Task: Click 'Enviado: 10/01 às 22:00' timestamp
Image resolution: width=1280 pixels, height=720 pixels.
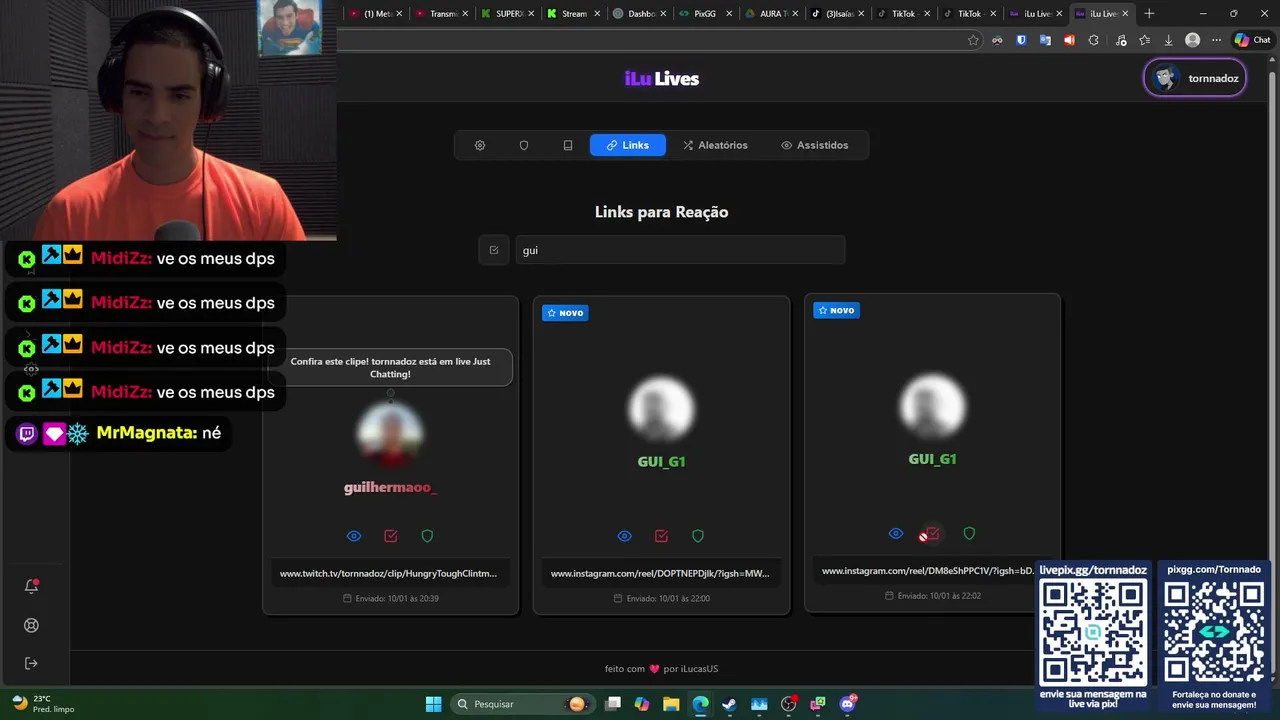Action: click(661, 598)
